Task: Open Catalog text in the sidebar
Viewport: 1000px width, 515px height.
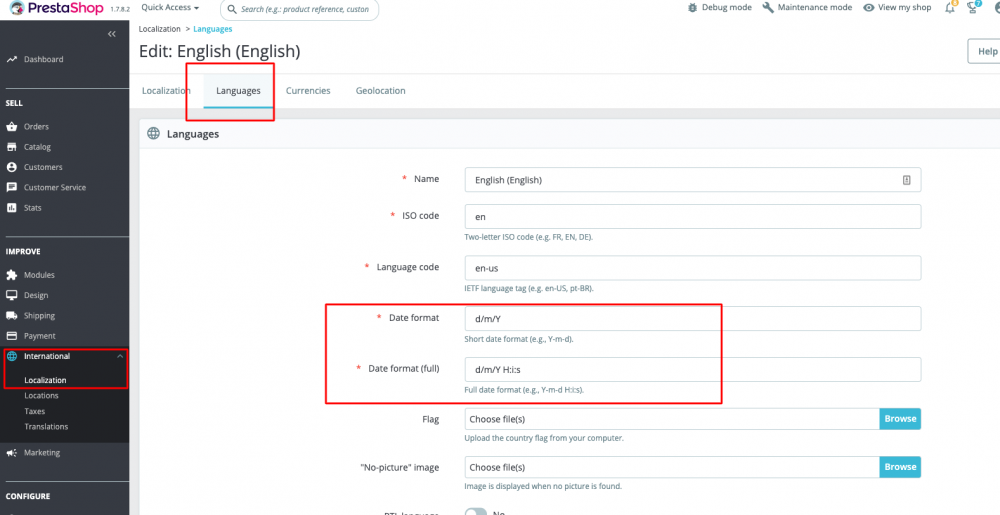Action: click(37, 147)
